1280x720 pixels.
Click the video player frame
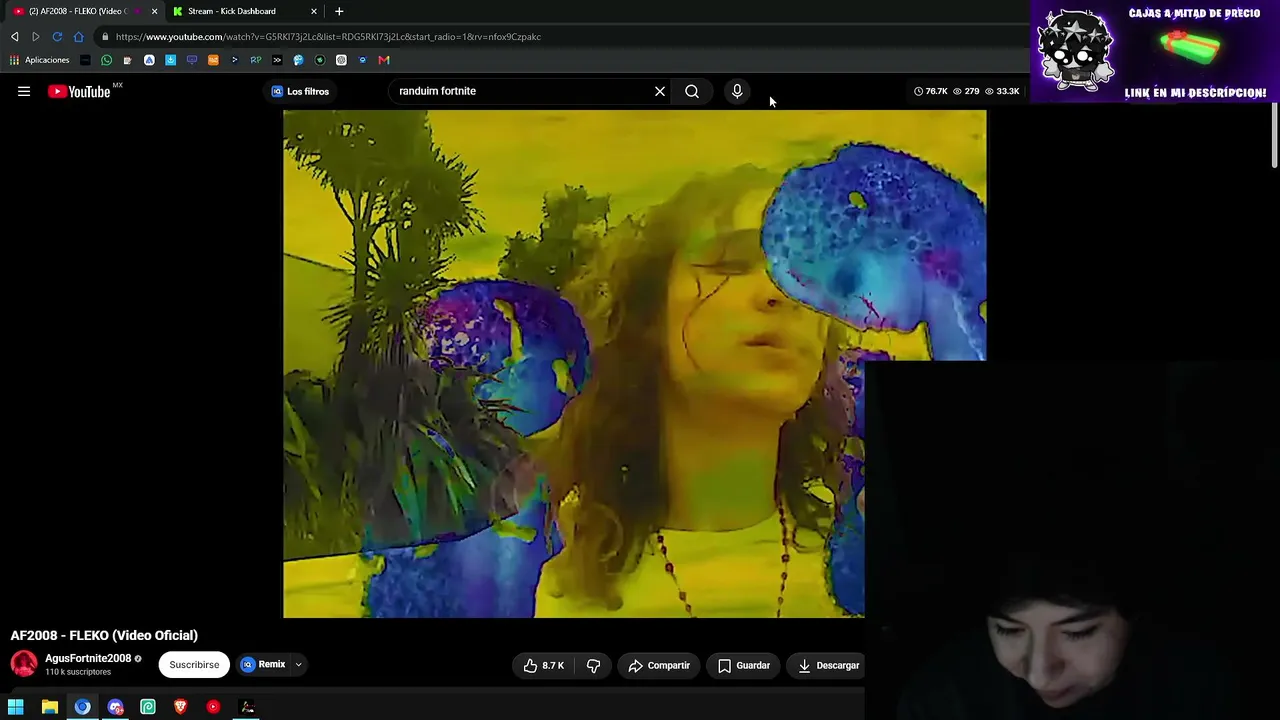pyautogui.click(x=634, y=364)
